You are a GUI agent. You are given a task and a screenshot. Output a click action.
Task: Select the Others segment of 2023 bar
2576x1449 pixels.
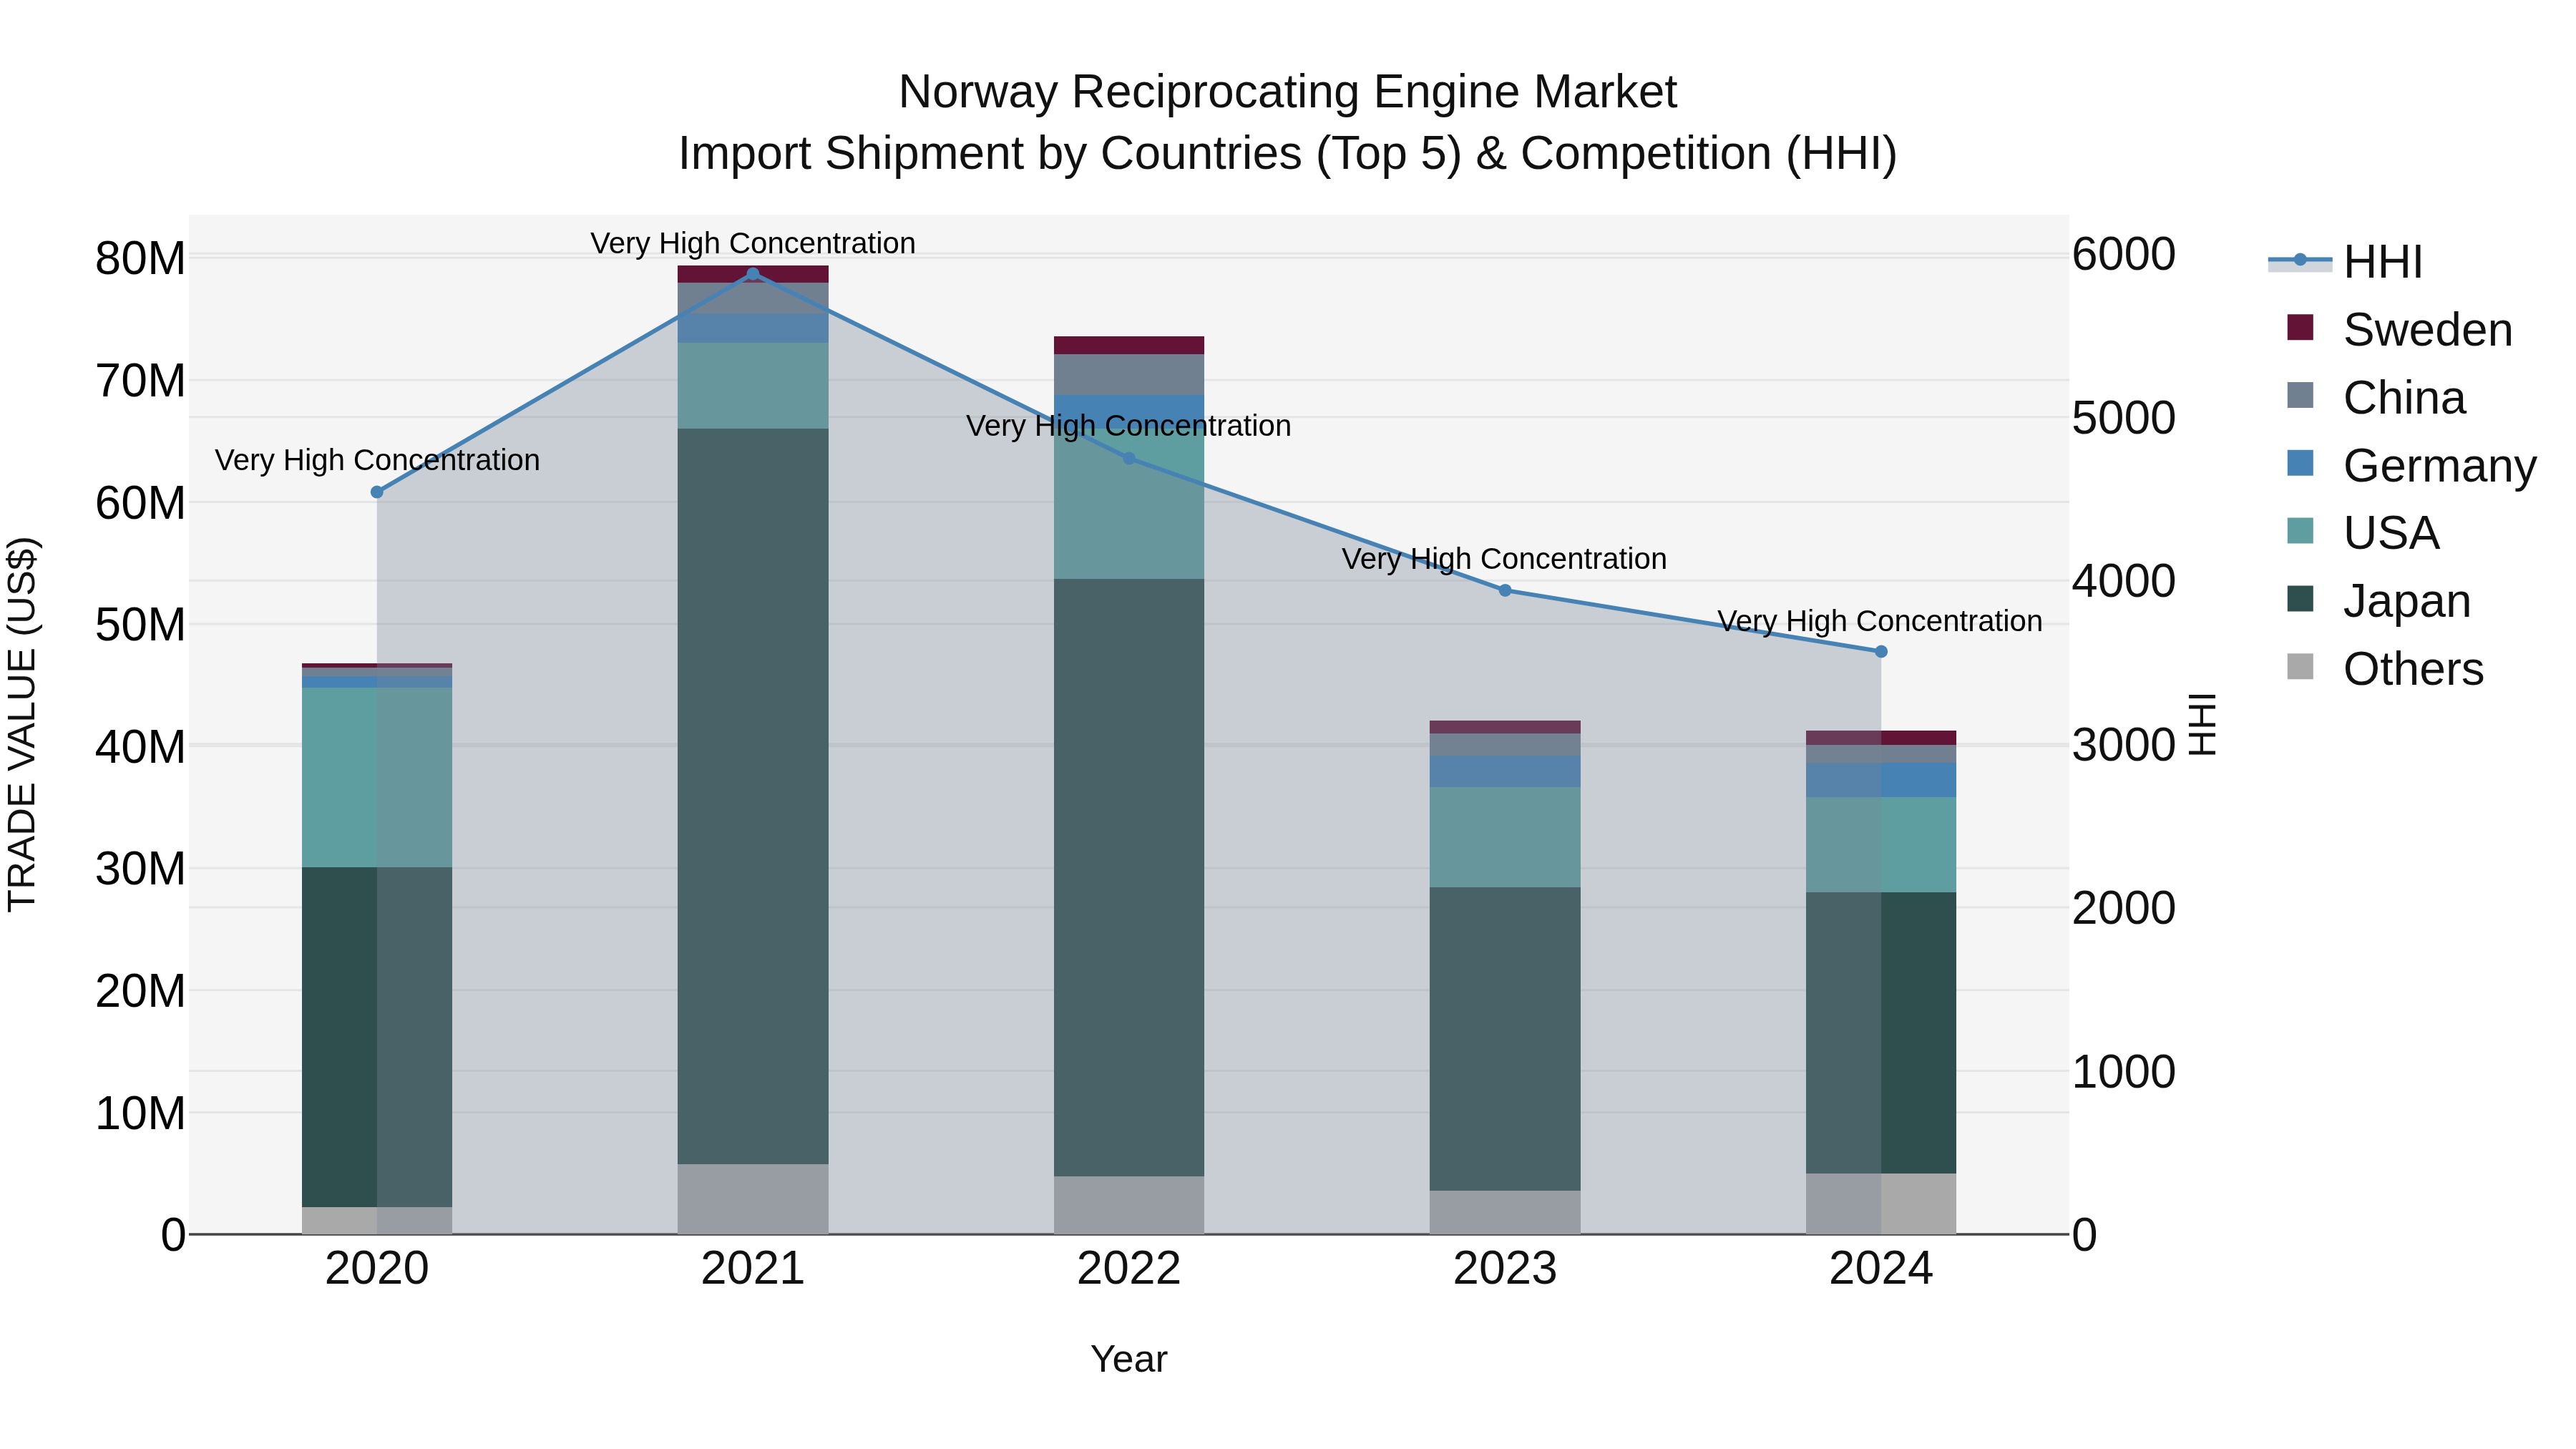[1505, 1212]
